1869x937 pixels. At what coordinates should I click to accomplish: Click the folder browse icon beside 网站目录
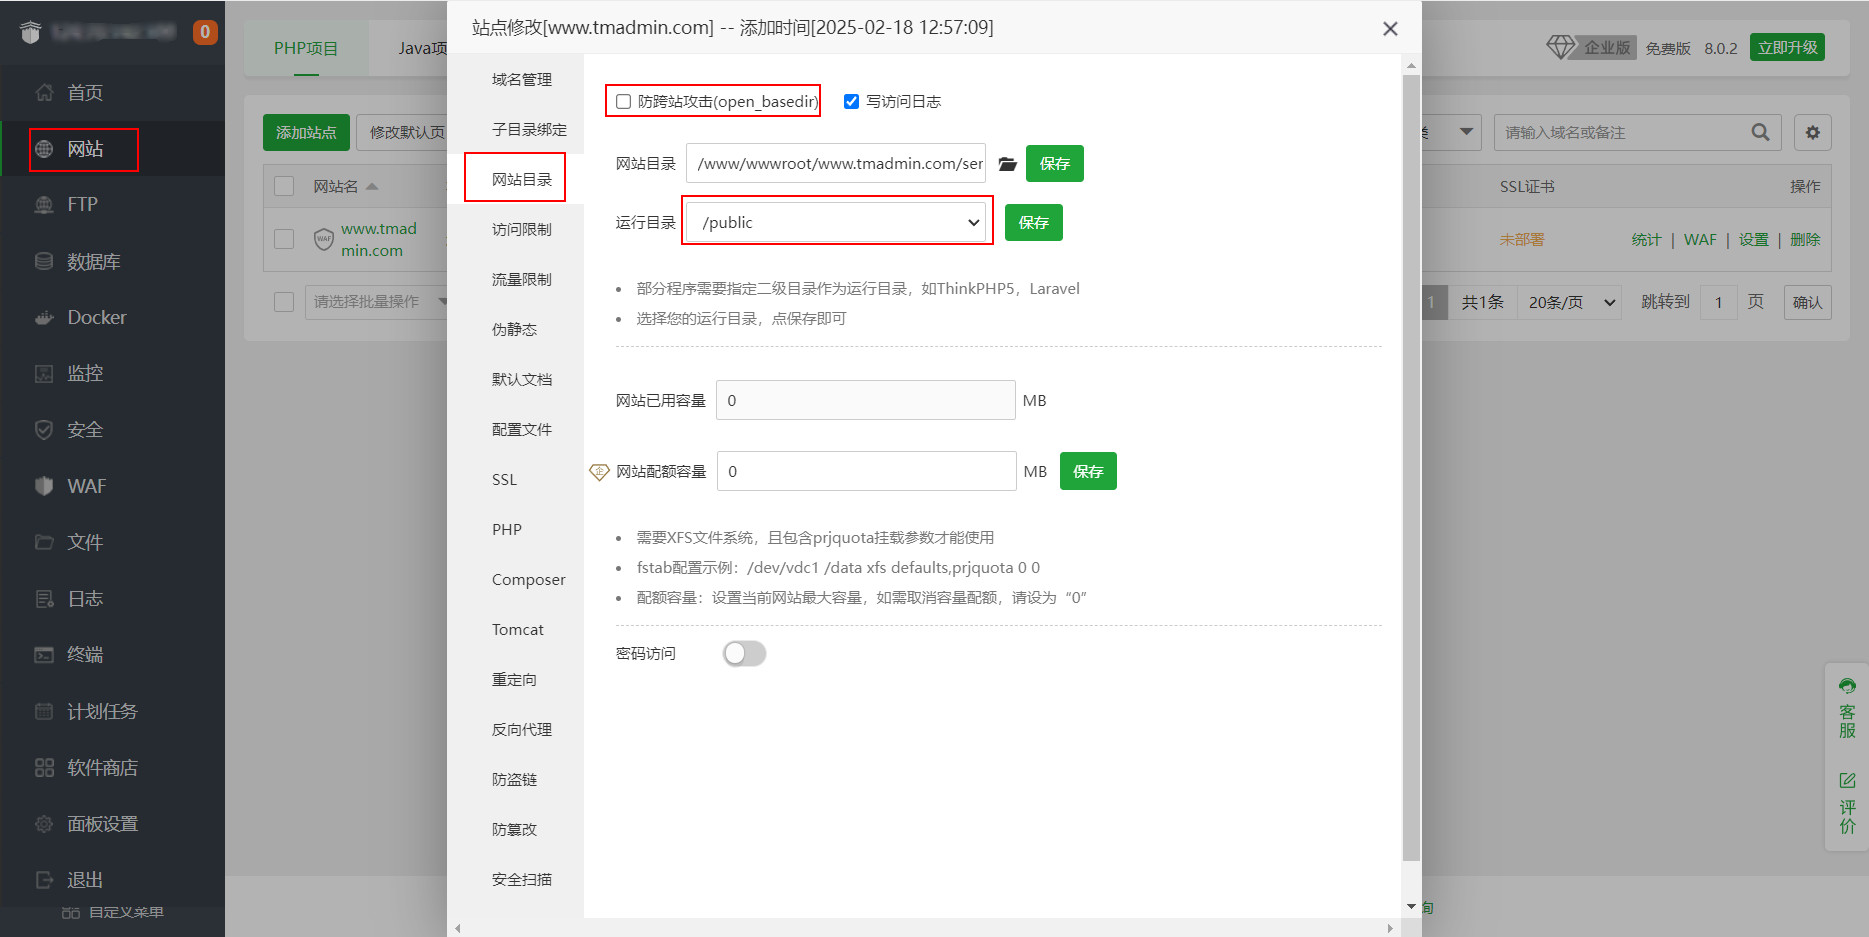pyautogui.click(x=1007, y=164)
